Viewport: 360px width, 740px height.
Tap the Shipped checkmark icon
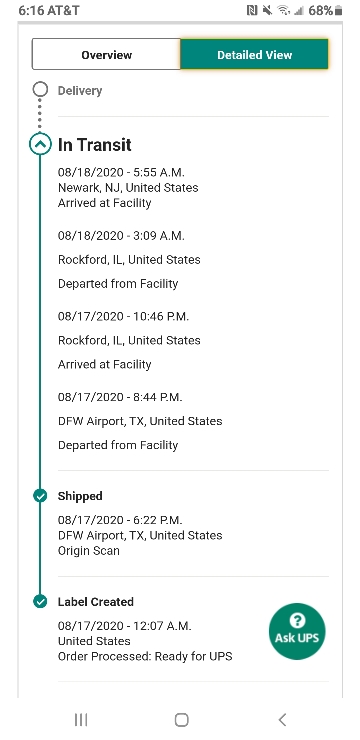[x=40, y=496]
